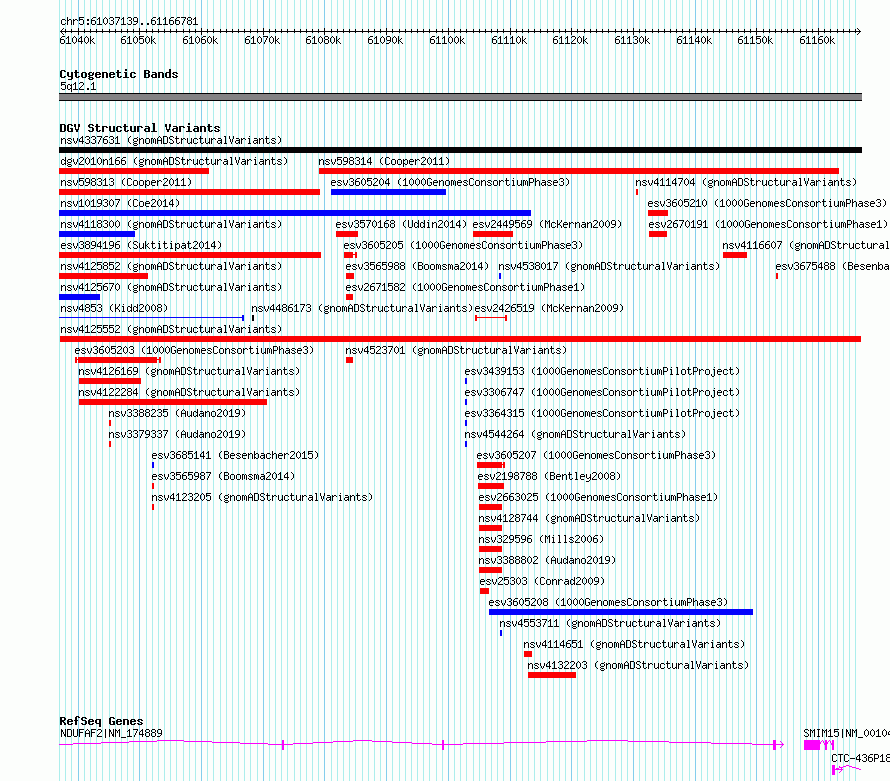
Task: Click the 61050k ruler position
Action: coord(138,40)
